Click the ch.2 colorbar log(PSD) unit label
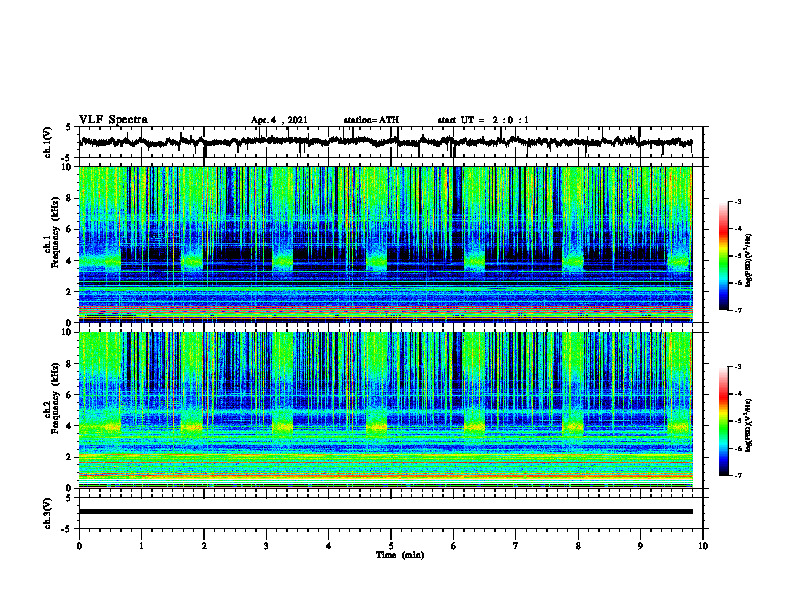 click(749, 425)
